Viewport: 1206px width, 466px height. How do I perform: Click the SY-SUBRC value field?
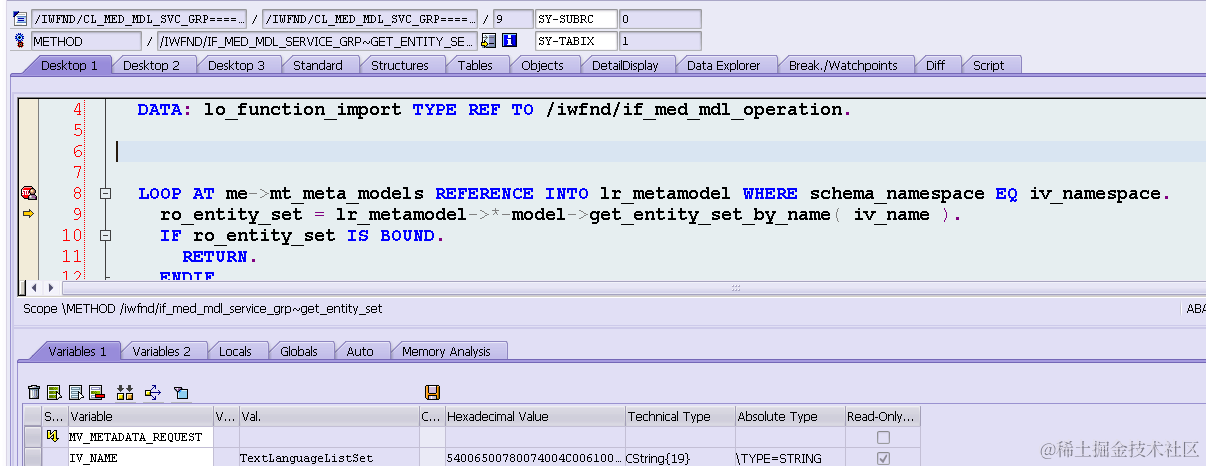pos(660,19)
